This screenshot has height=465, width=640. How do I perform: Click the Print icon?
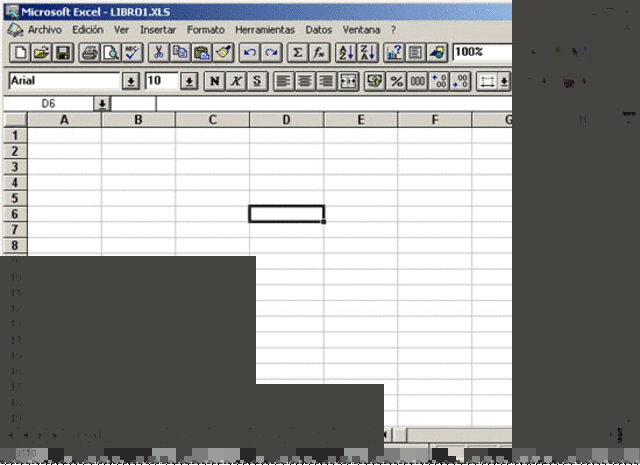click(89, 53)
